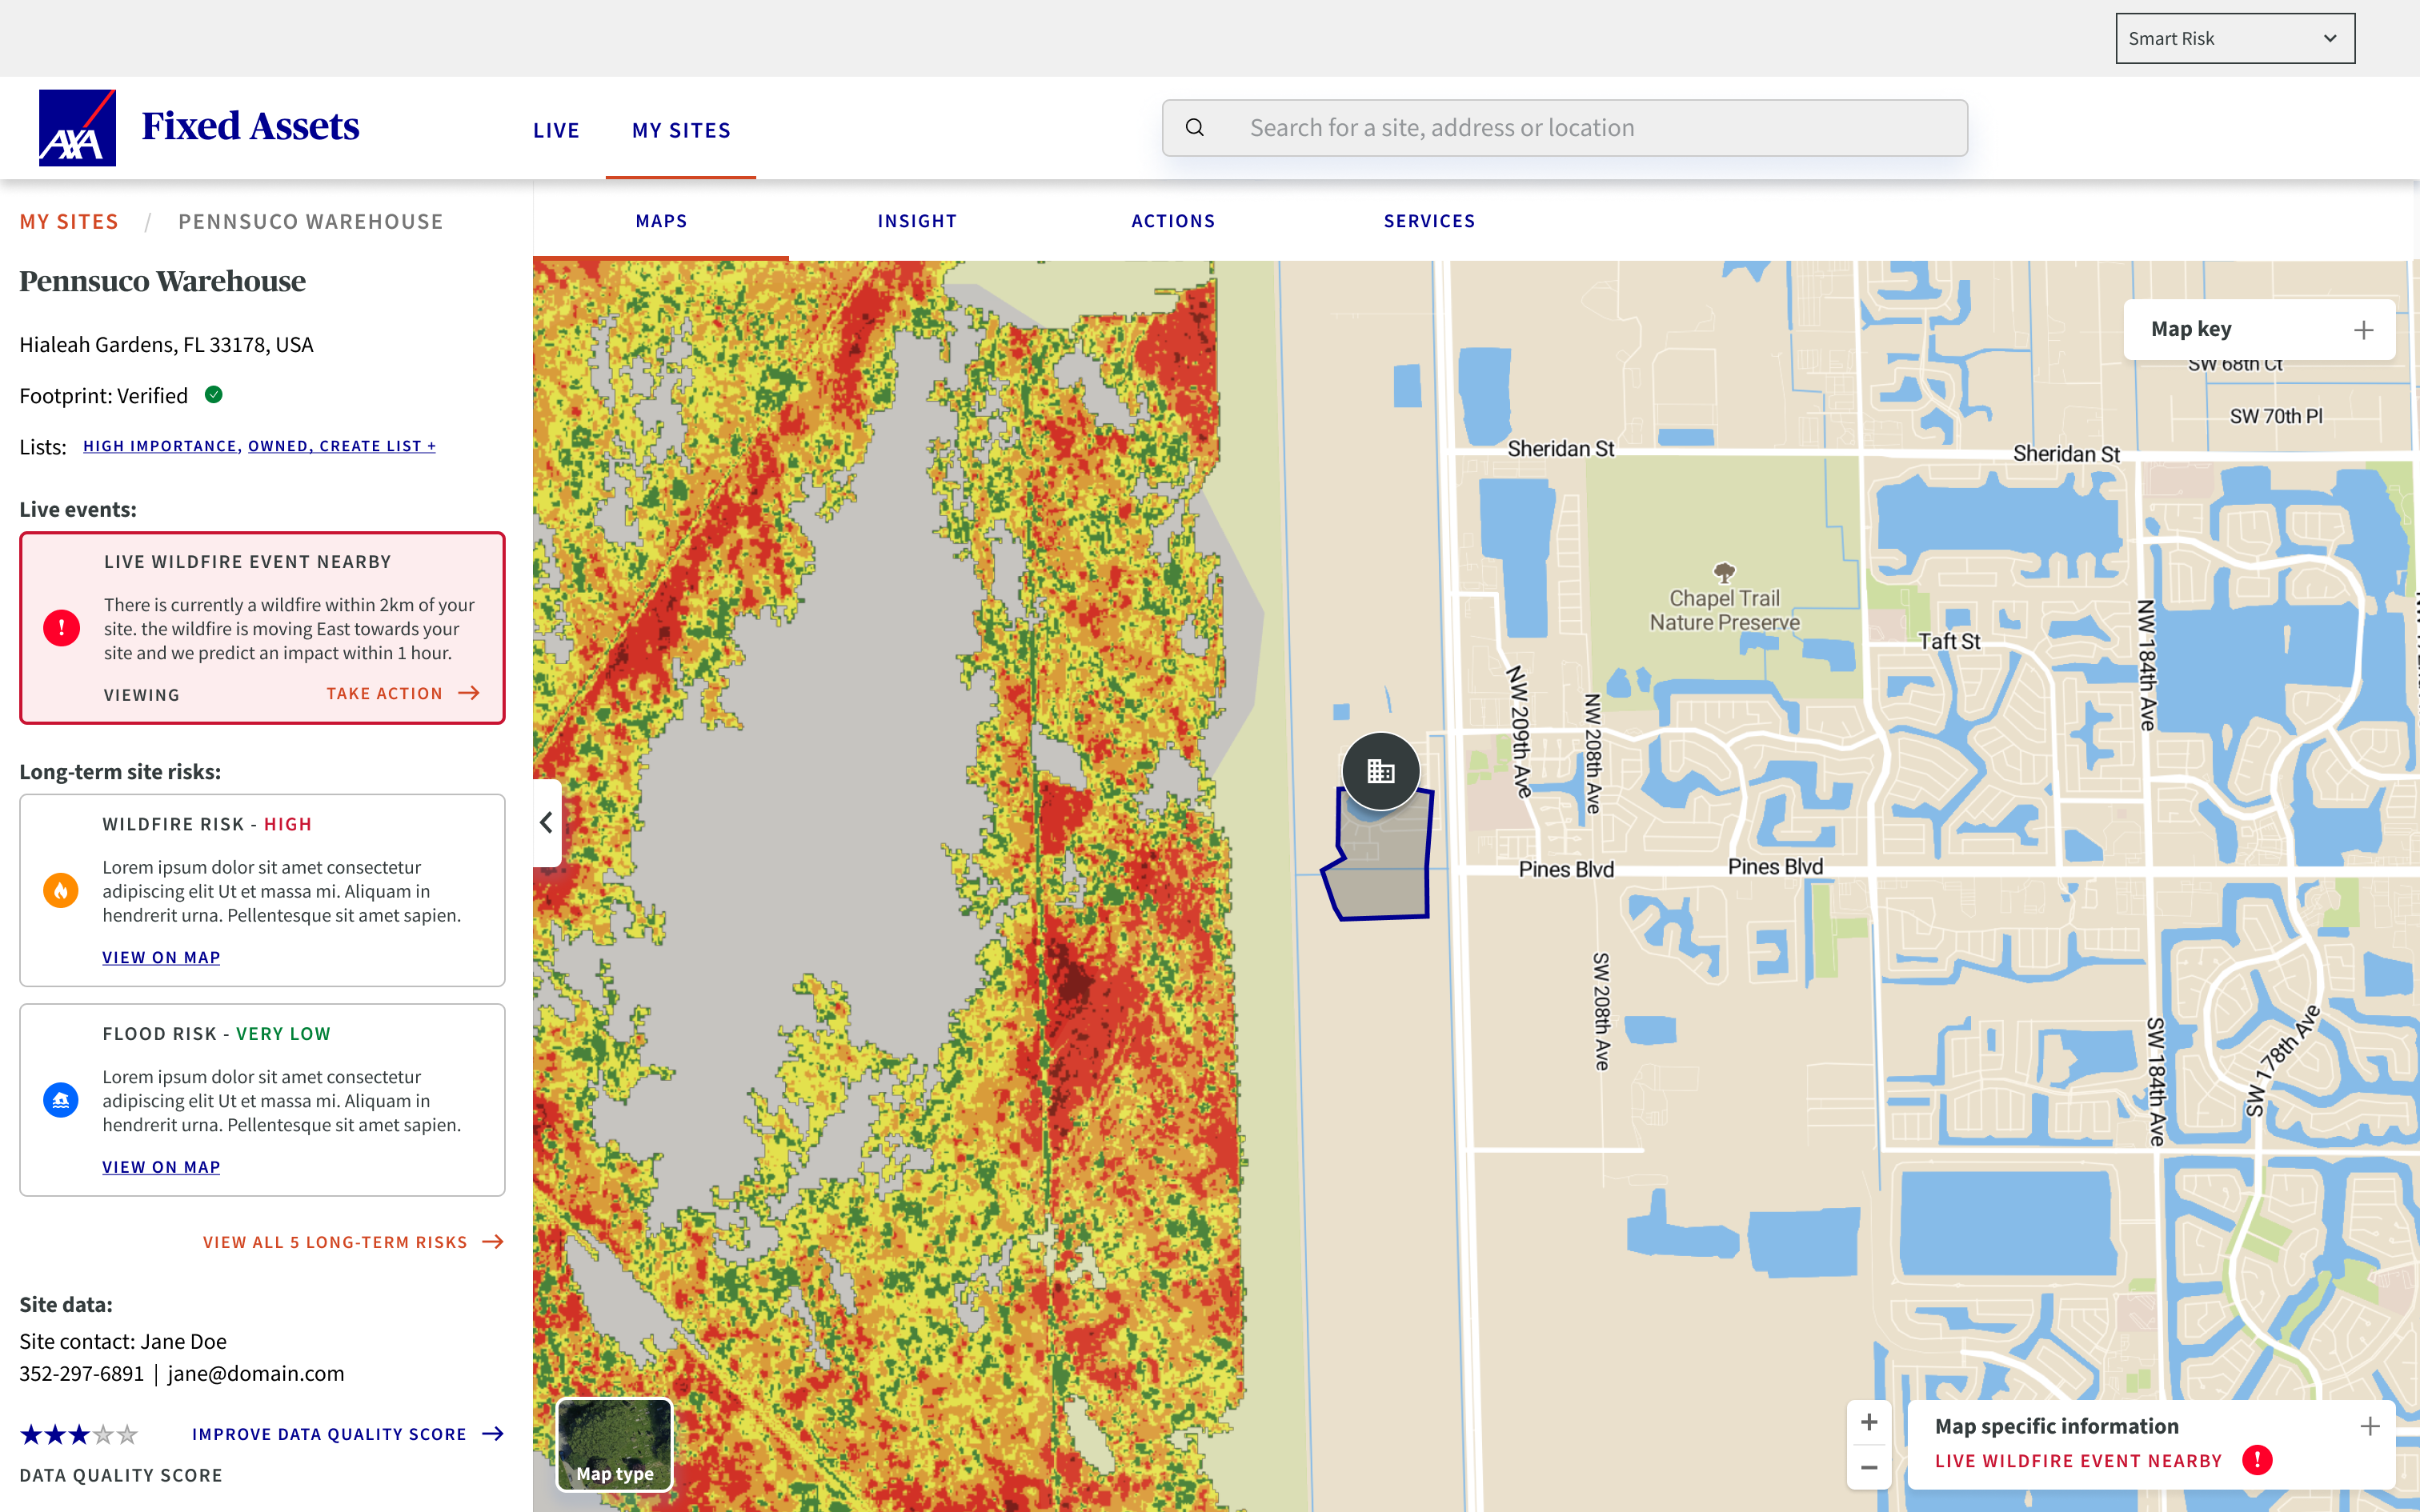Screen dimensions: 2420x1512
Task: Zoom out on the map
Action: click(1869, 1467)
